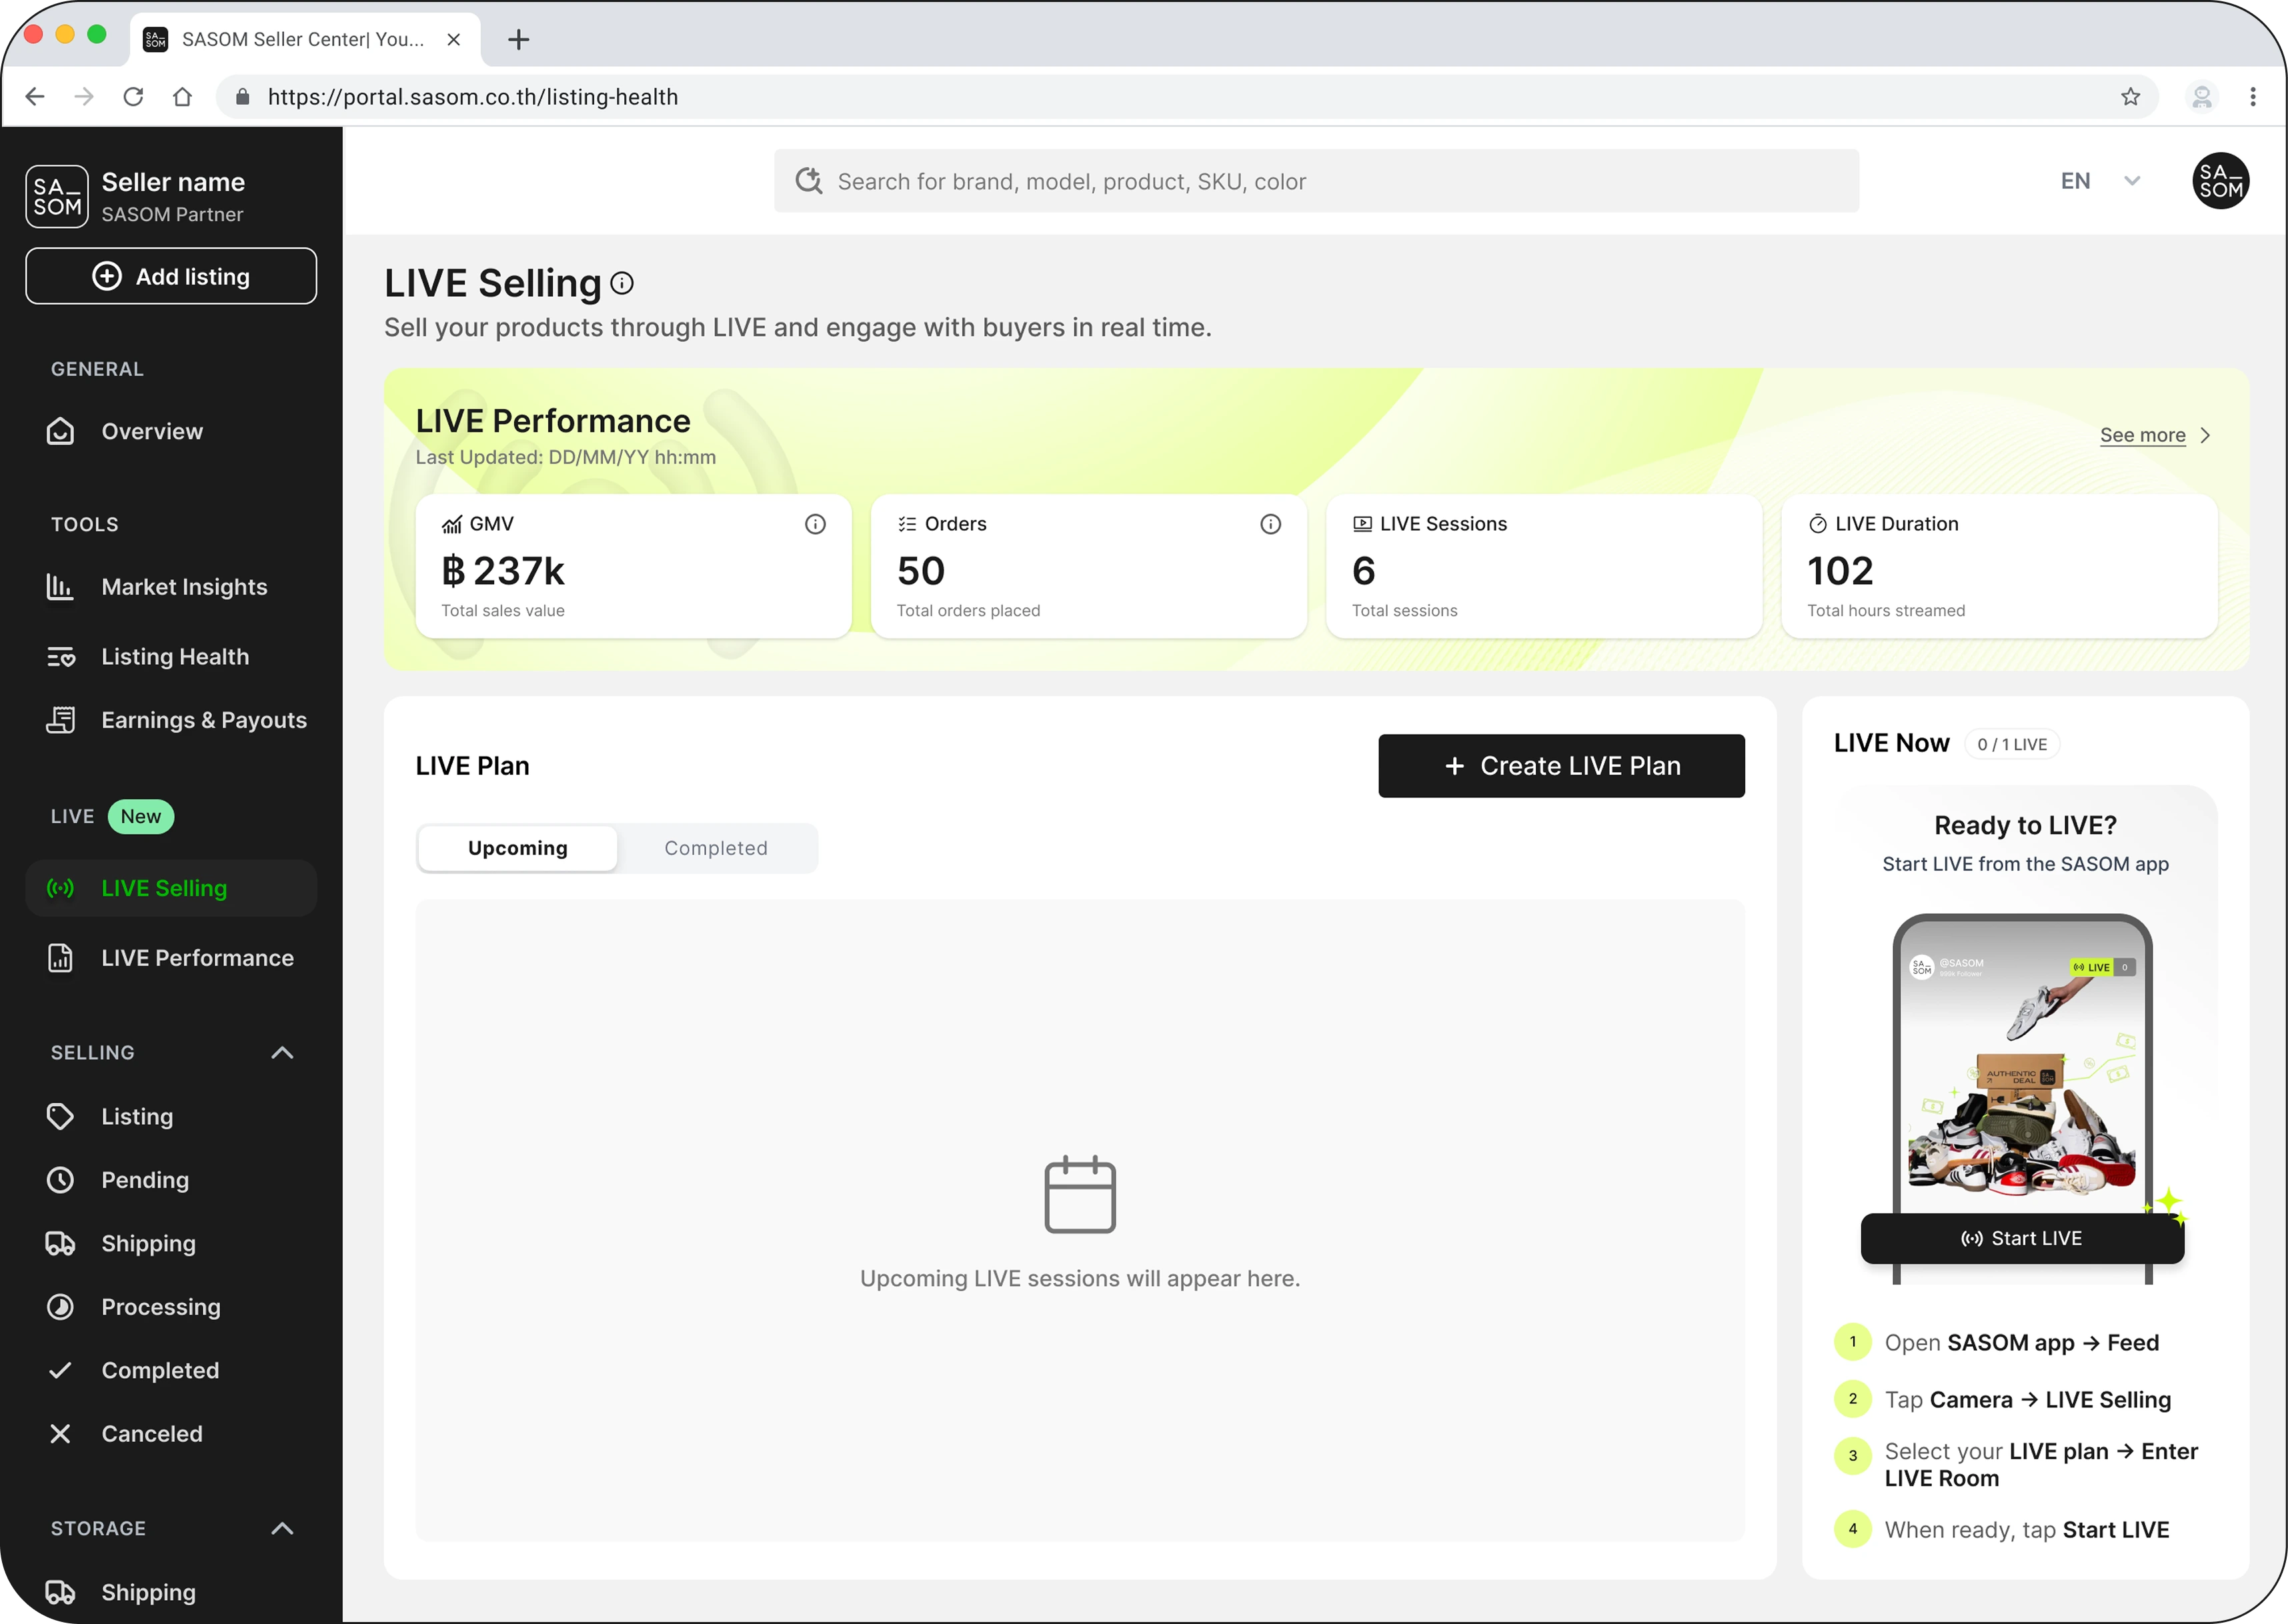Show info tooltip beside LIVE Selling title
The width and height of the screenshot is (2288, 1624).
point(622,284)
